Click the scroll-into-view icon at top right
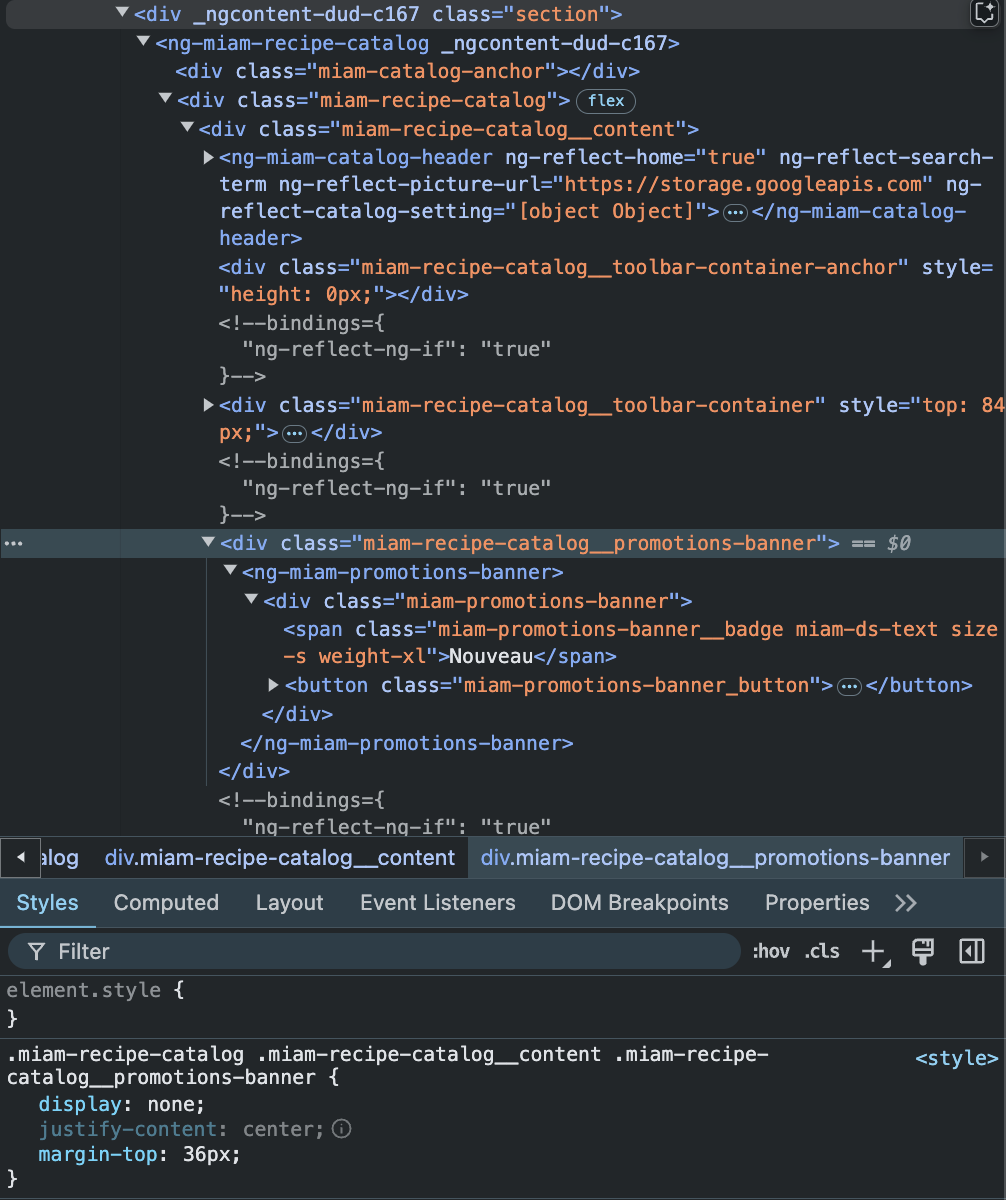 pyautogui.click(x=983, y=14)
